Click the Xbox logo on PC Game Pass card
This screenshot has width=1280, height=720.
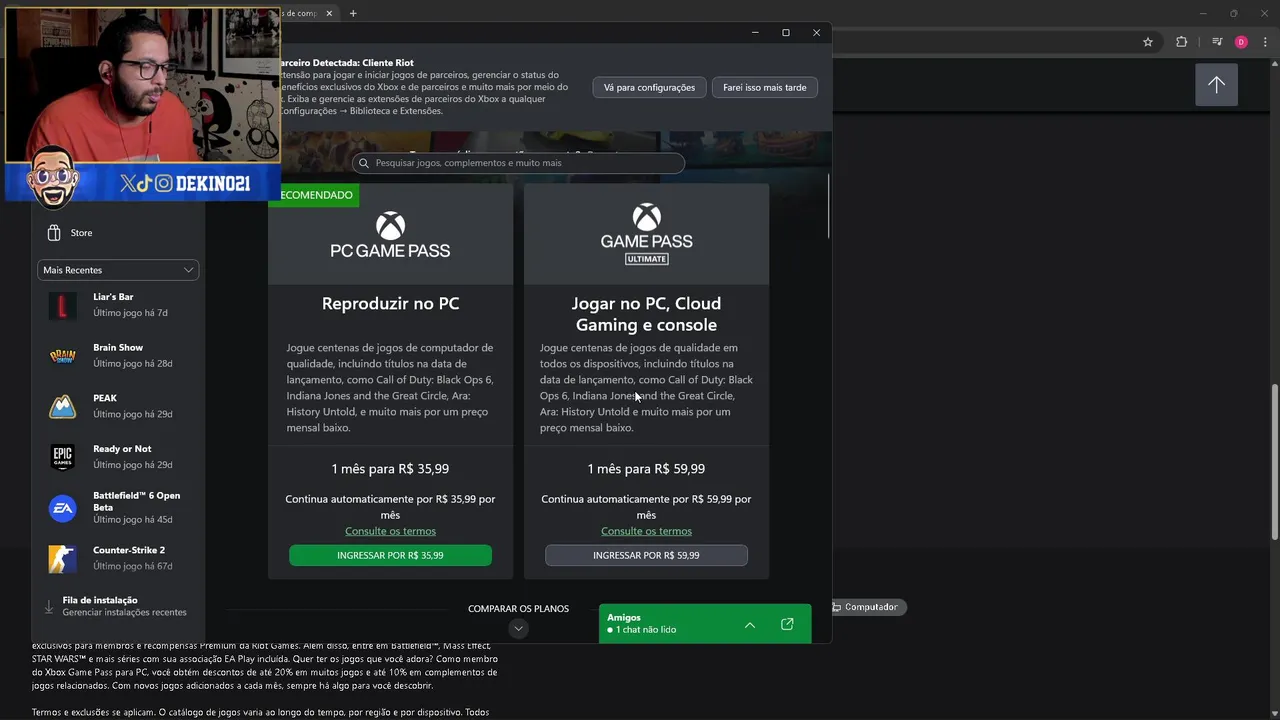click(390, 225)
